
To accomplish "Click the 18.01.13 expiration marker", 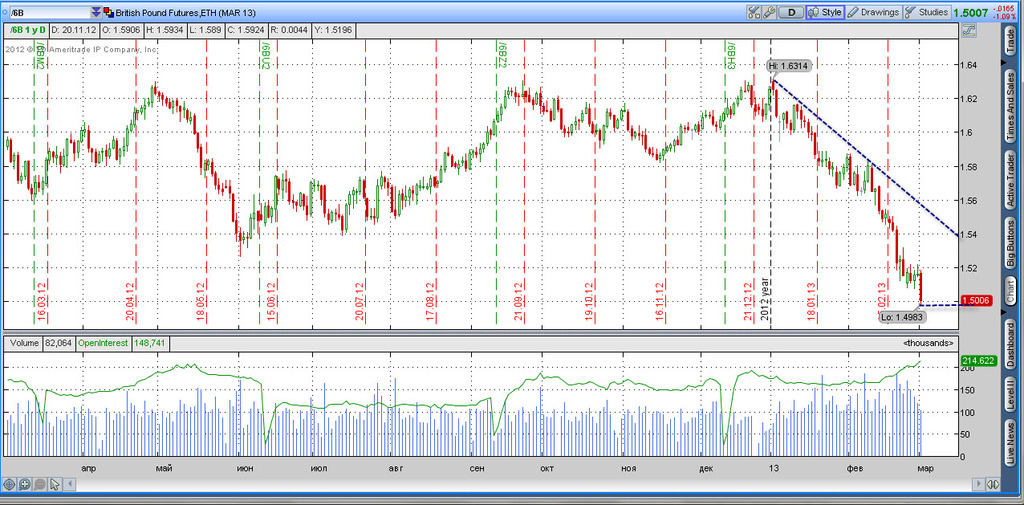I will (810, 301).
